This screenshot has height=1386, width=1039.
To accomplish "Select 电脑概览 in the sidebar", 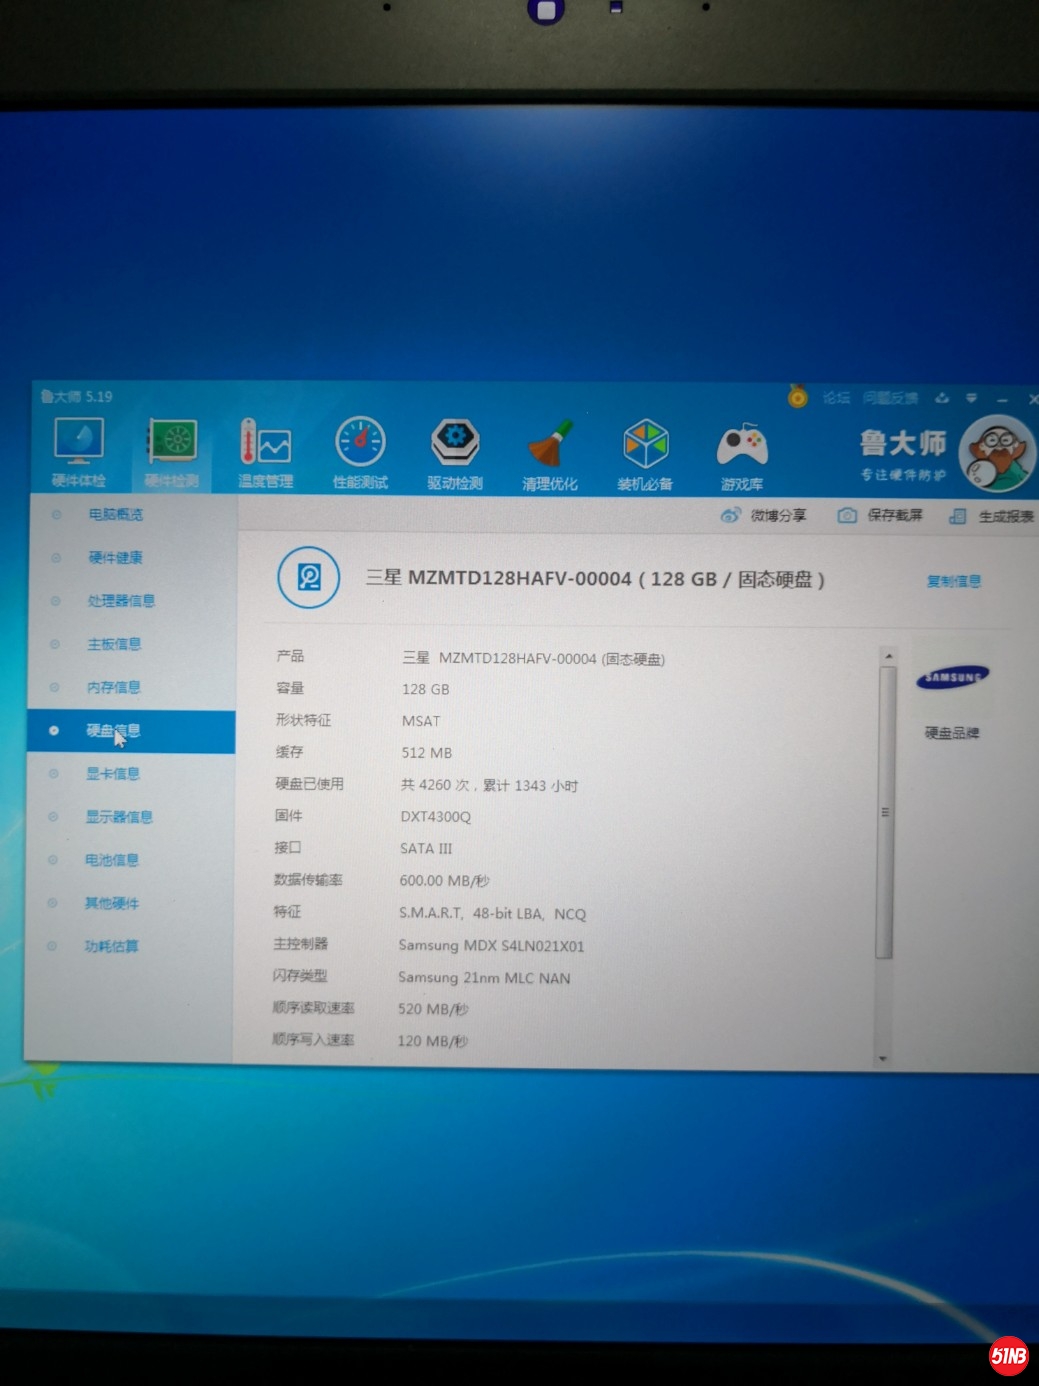I will (x=115, y=514).
